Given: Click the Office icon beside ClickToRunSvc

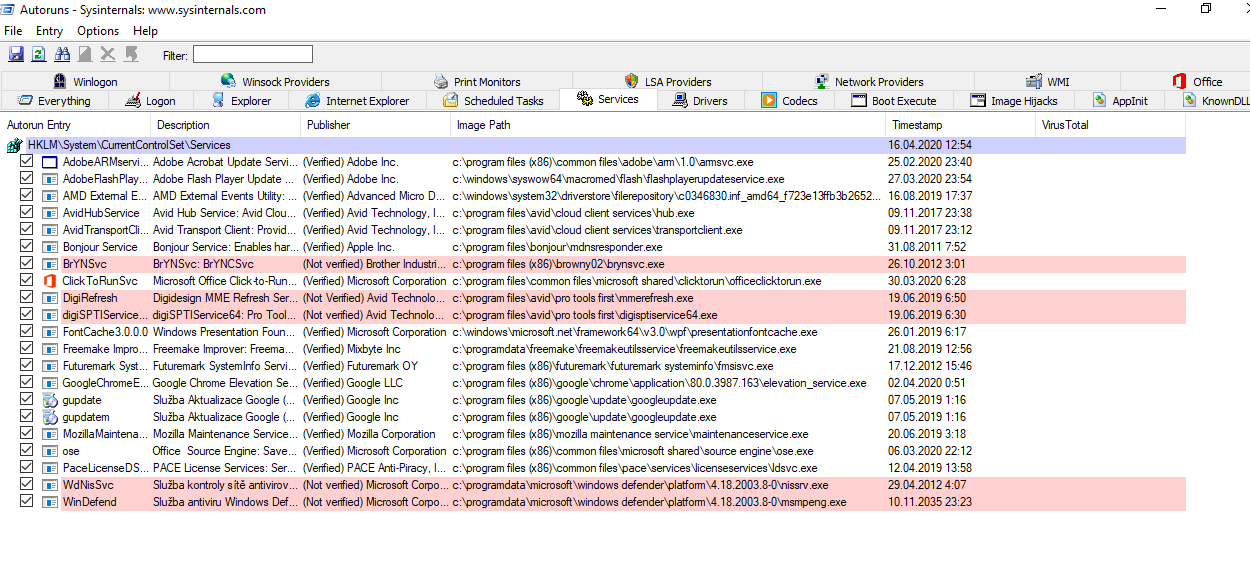Looking at the screenshot, I should tap(49, 281).
